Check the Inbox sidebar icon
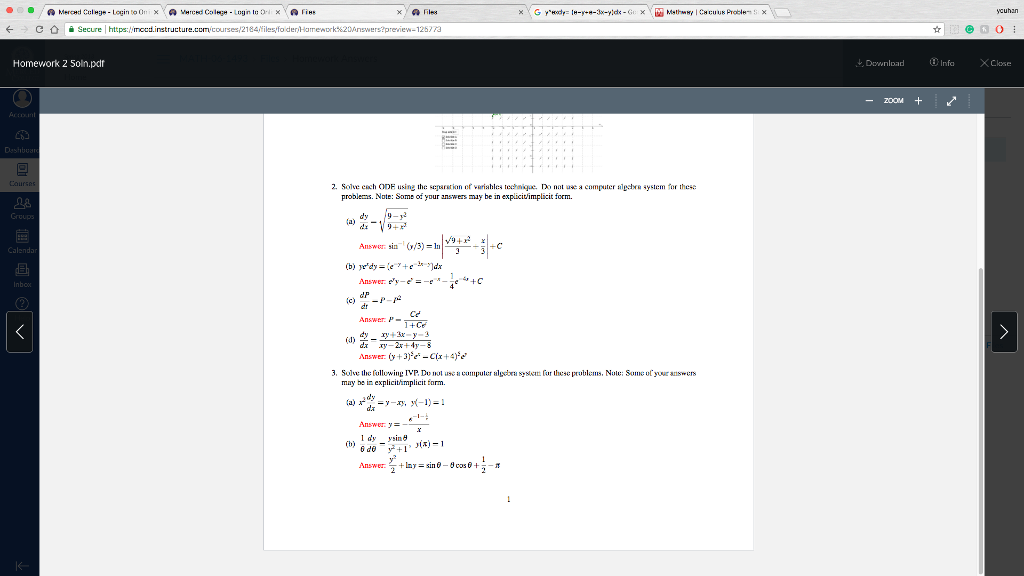 (x=21, y=270)
